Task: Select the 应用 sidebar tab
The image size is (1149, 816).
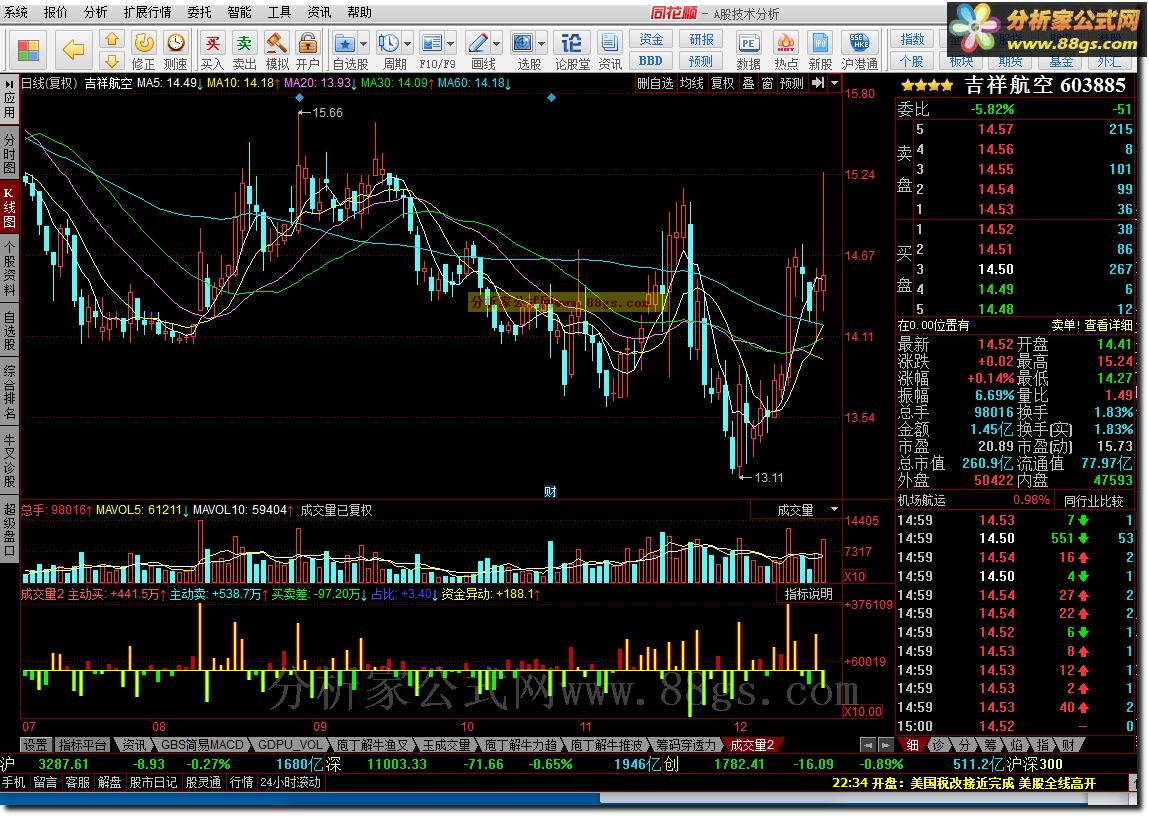Action: pyautogui.click(x=9, y=100)
